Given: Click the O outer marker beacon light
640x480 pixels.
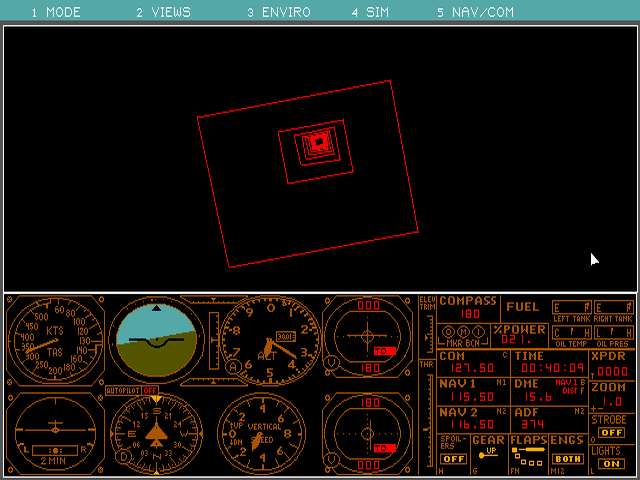Looking at the screenshot, I should tap(449, 331).
